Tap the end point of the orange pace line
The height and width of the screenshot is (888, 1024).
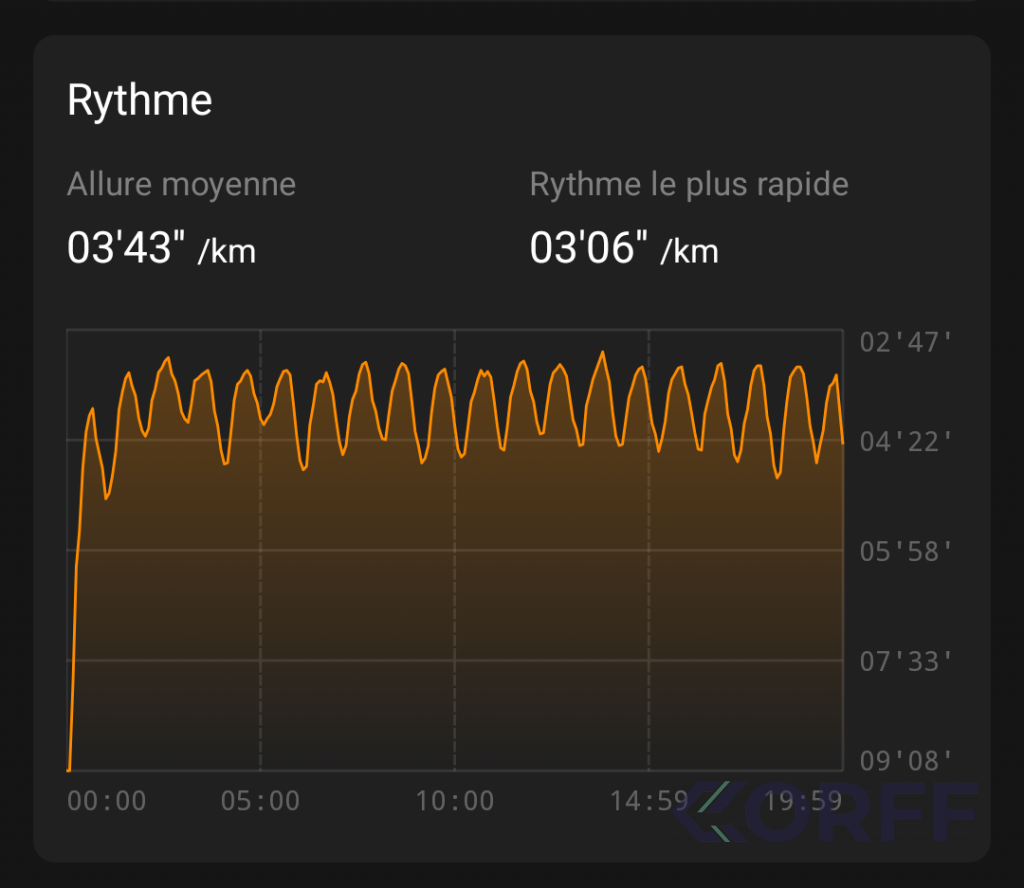click(x=843, y=442)
